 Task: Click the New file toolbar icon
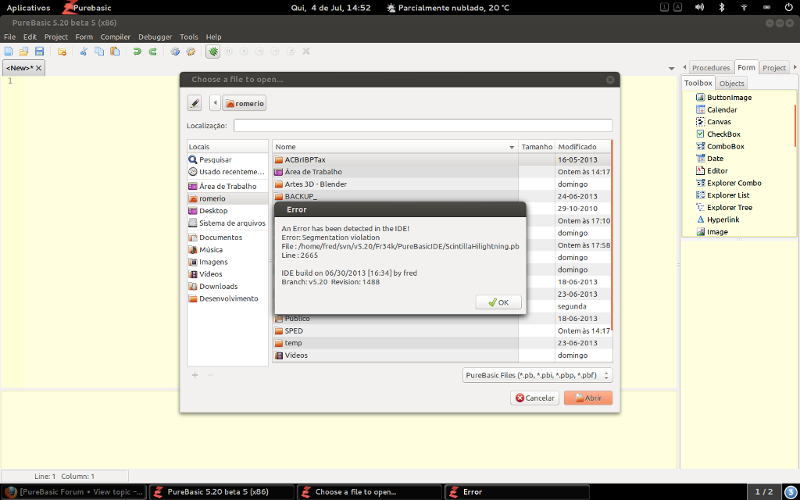(x=10, y=51)
